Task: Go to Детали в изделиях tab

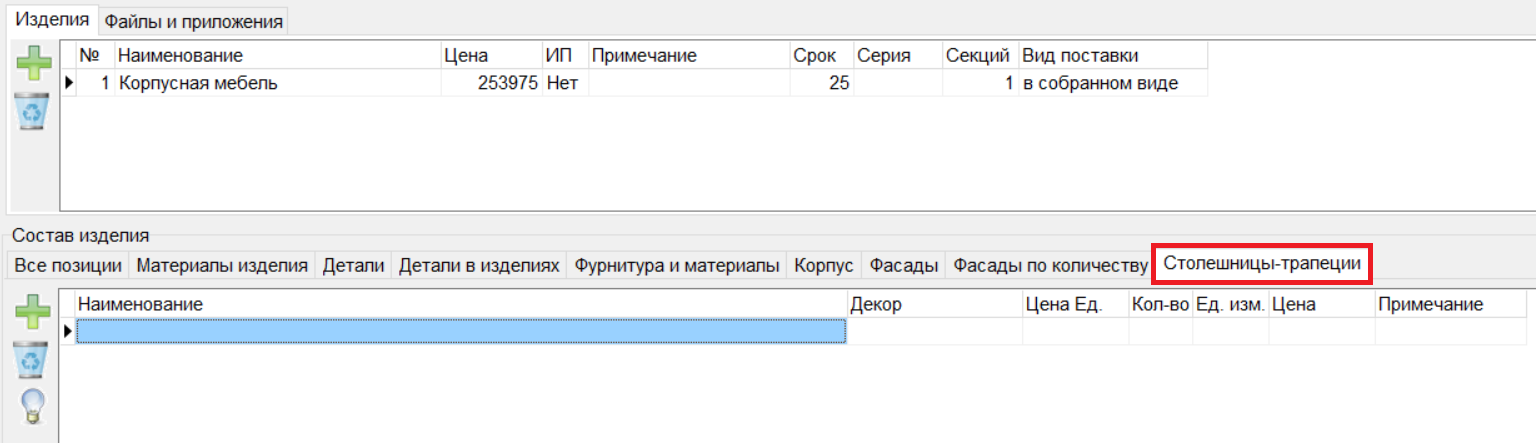Action: (x=479, y=265)
